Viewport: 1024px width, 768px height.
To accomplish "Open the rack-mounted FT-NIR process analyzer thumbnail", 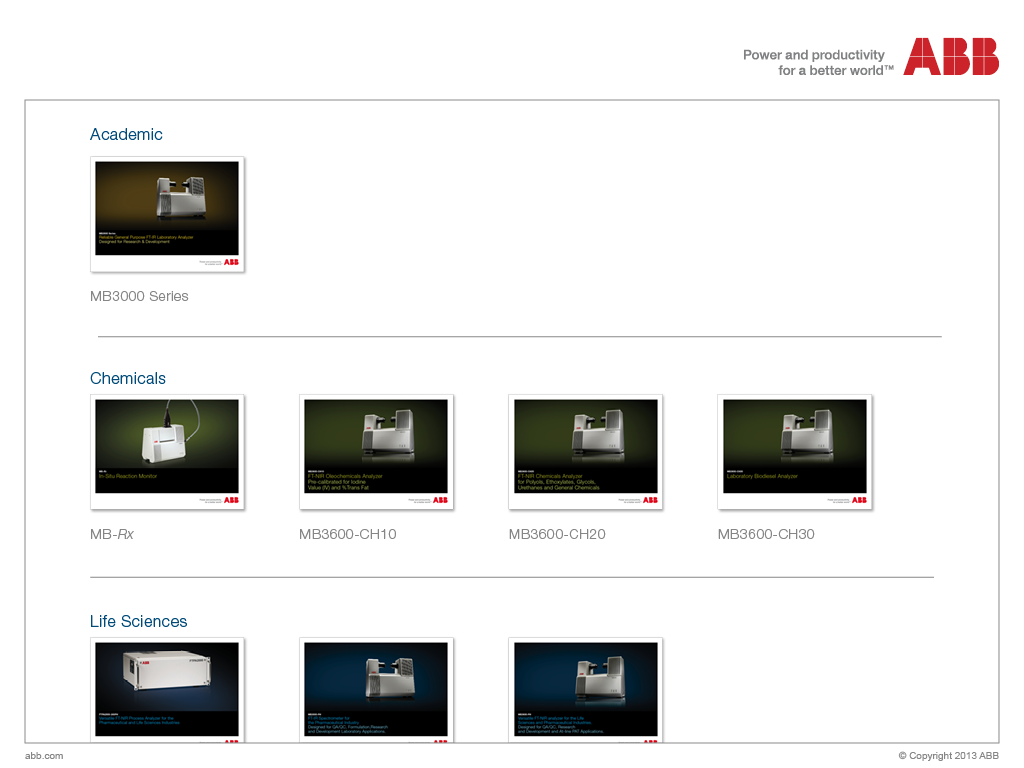I will (167, 690).
